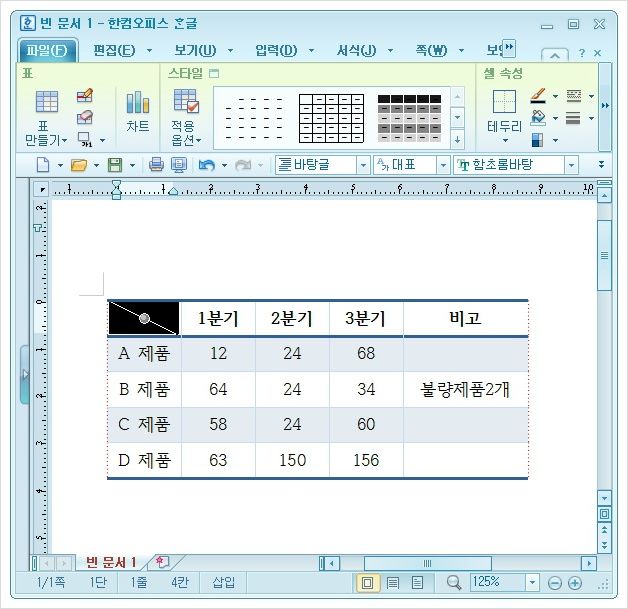
Task: Click the border (테두리) icon
Action: [504, 101]
